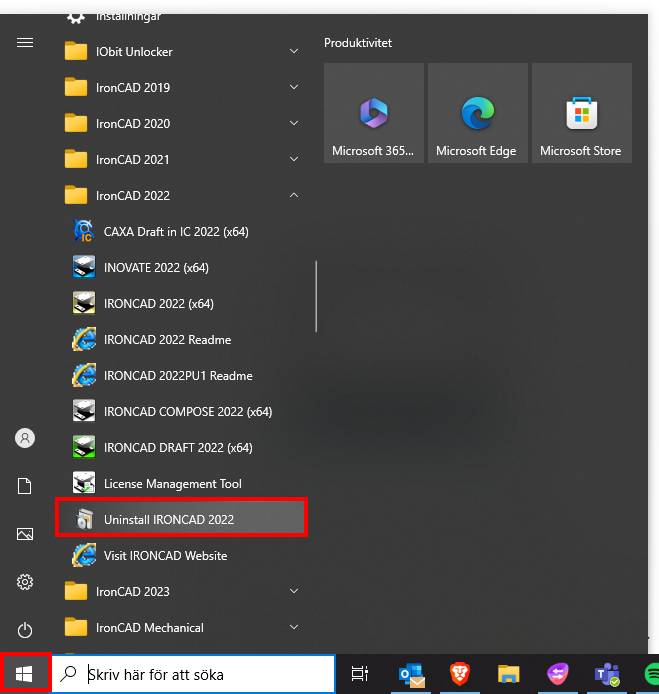Open IRONCAD 2022 Readme

(181, 339)
